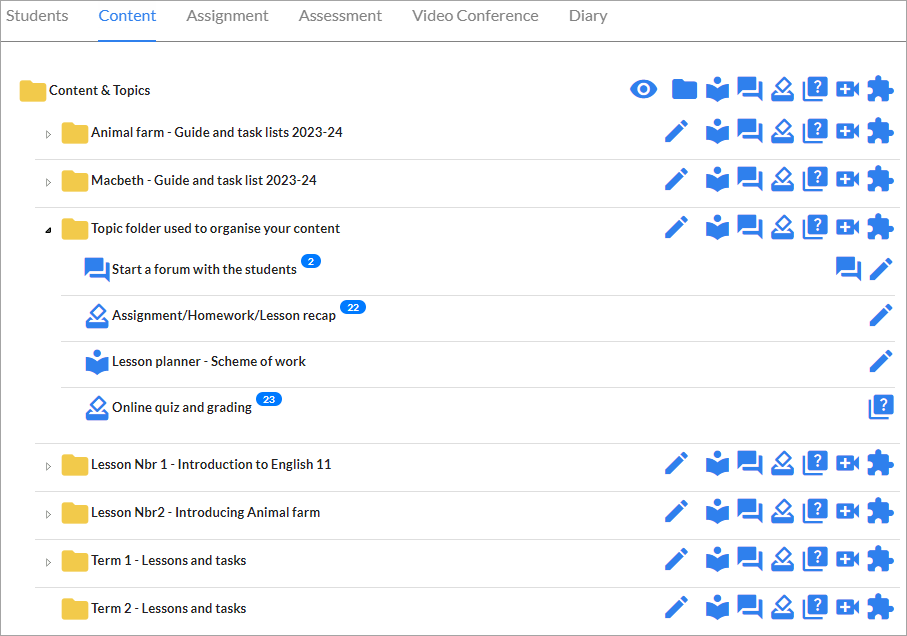
Task: Add a lesson to Animal farm folder
Action: [717, 132]
